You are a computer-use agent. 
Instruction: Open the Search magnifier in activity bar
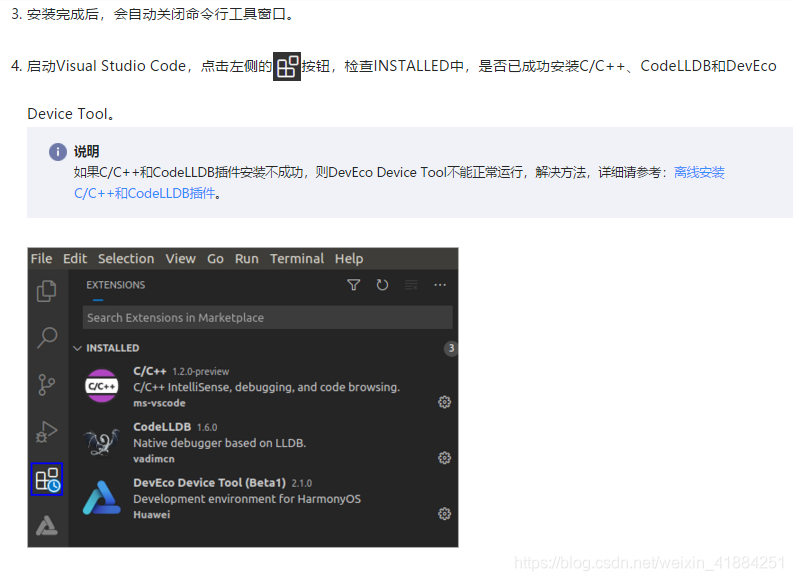(47, 337)
